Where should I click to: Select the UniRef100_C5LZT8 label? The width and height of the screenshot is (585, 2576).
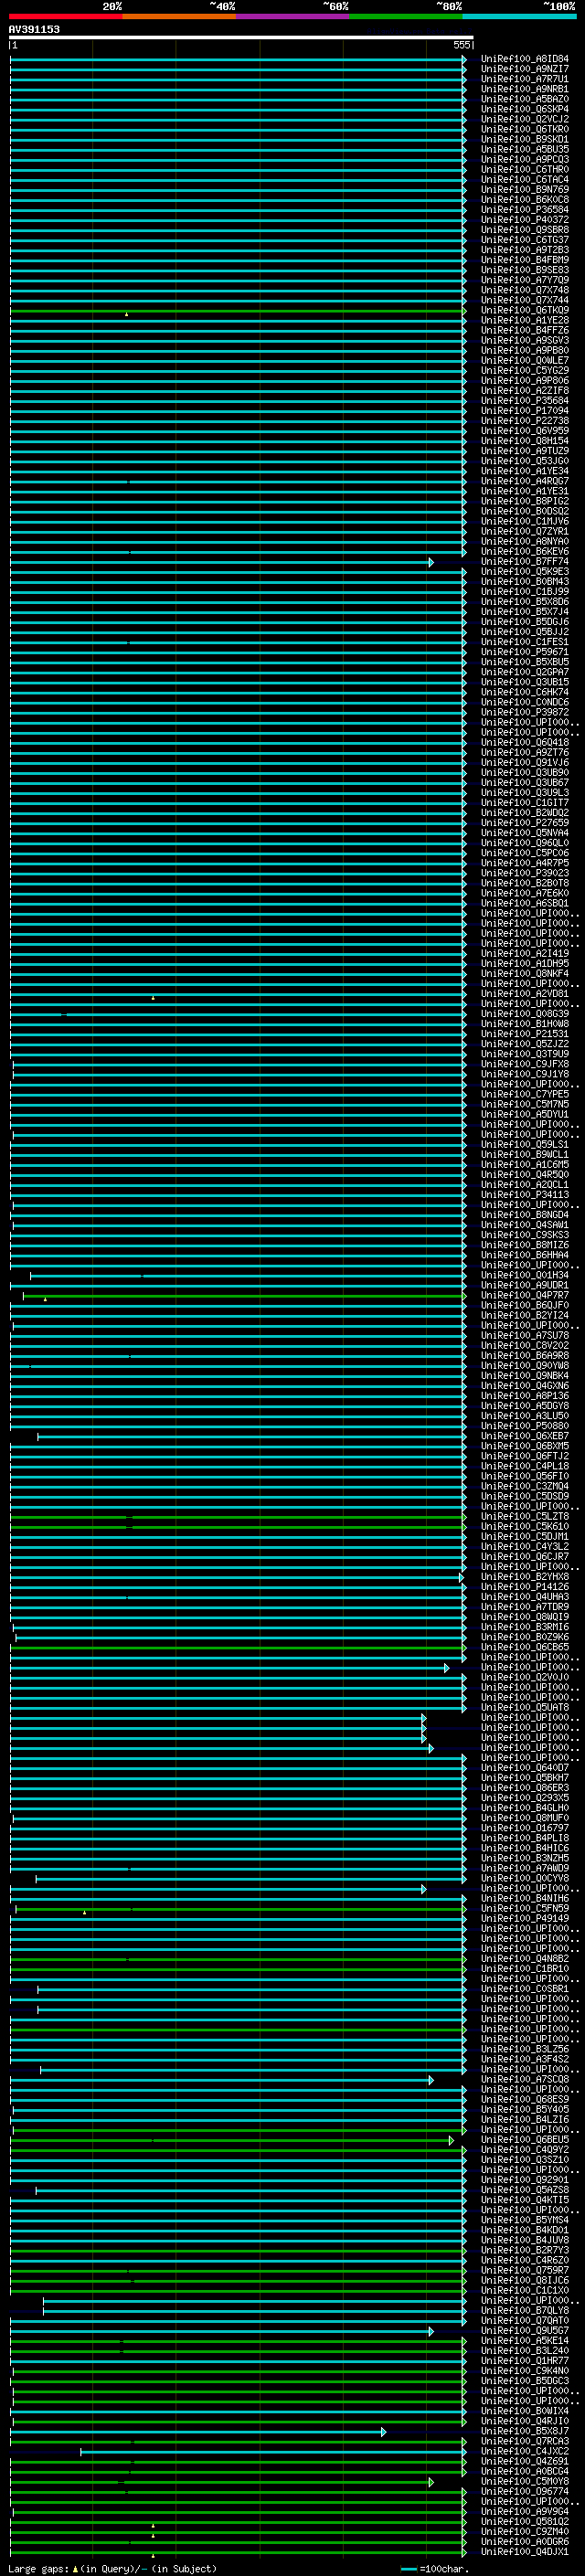point(524,1516)
